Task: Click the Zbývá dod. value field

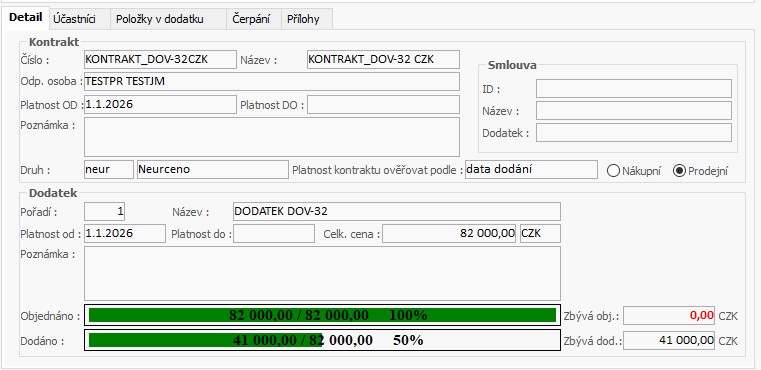Action: click(x=669, y=340)
